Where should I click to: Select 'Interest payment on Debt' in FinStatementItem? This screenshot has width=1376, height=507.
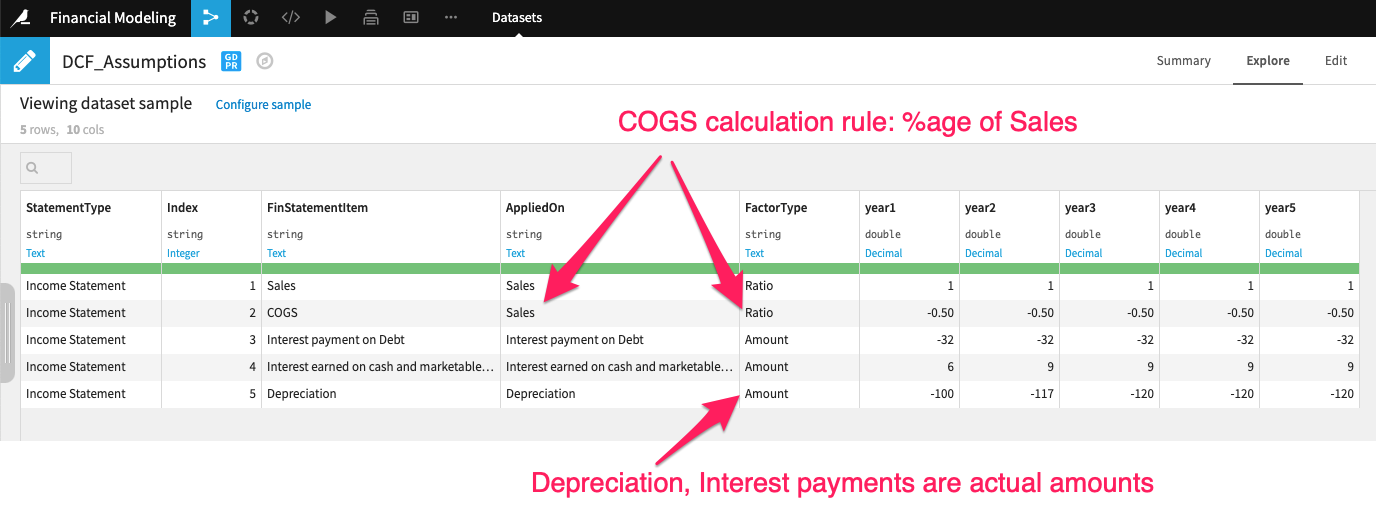coord(380,340)
